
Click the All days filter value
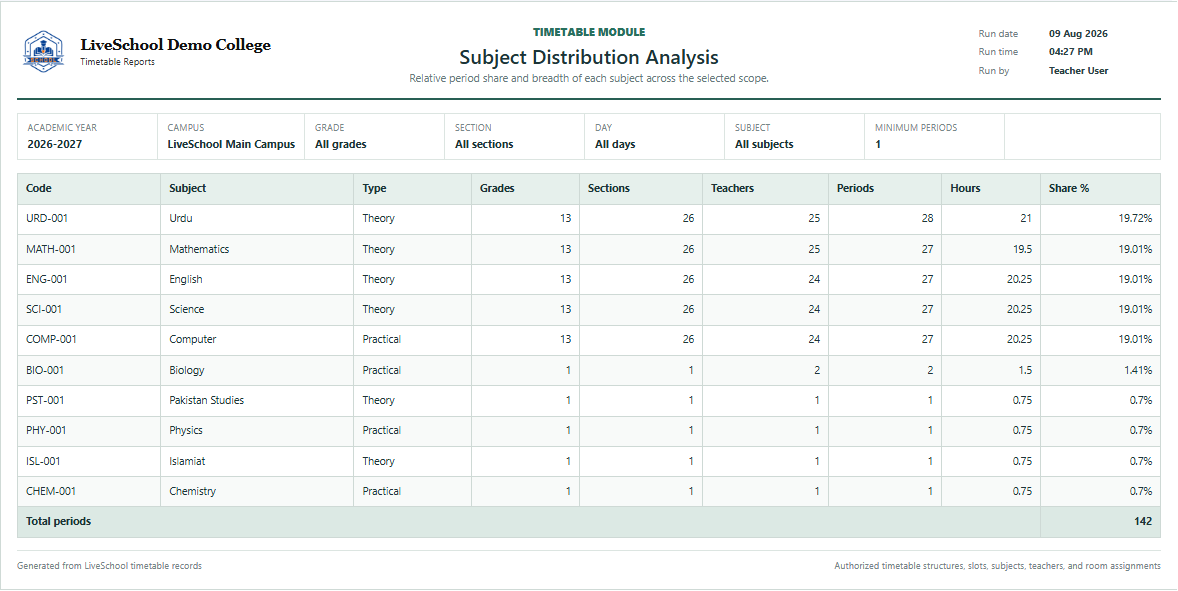coord(615,144)
